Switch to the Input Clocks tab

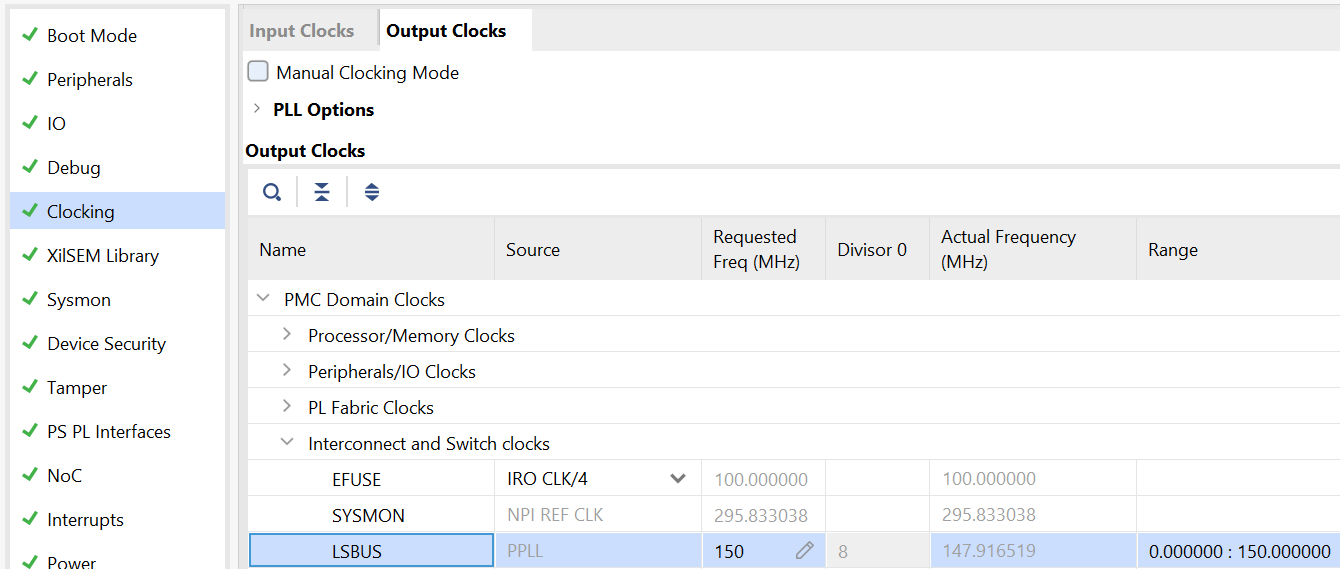coord(301,31)
